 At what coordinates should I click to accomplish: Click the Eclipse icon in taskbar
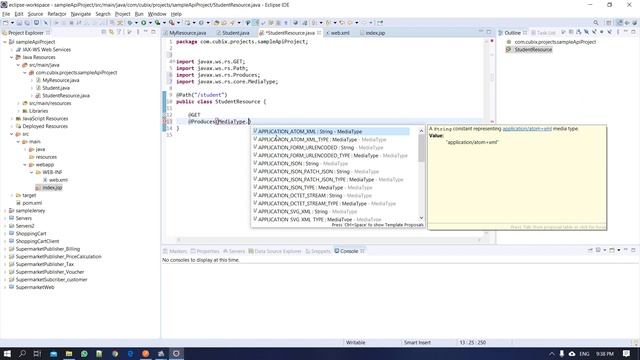pos(176,353)
